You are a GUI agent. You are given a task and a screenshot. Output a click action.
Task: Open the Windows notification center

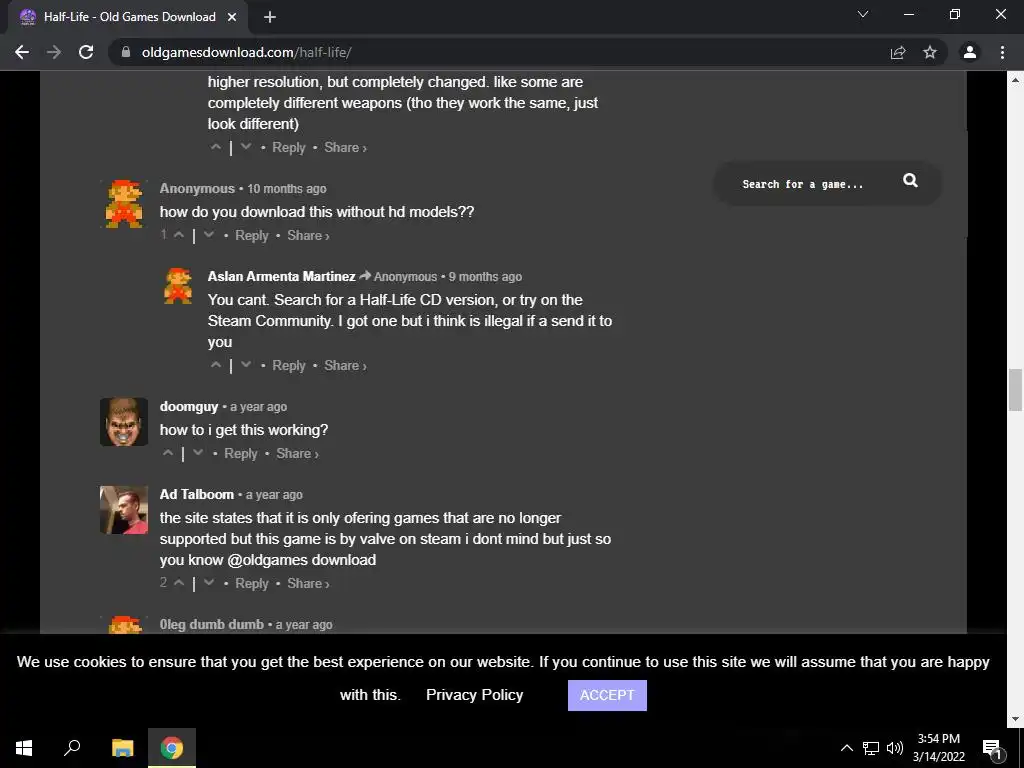coord(992,748)
